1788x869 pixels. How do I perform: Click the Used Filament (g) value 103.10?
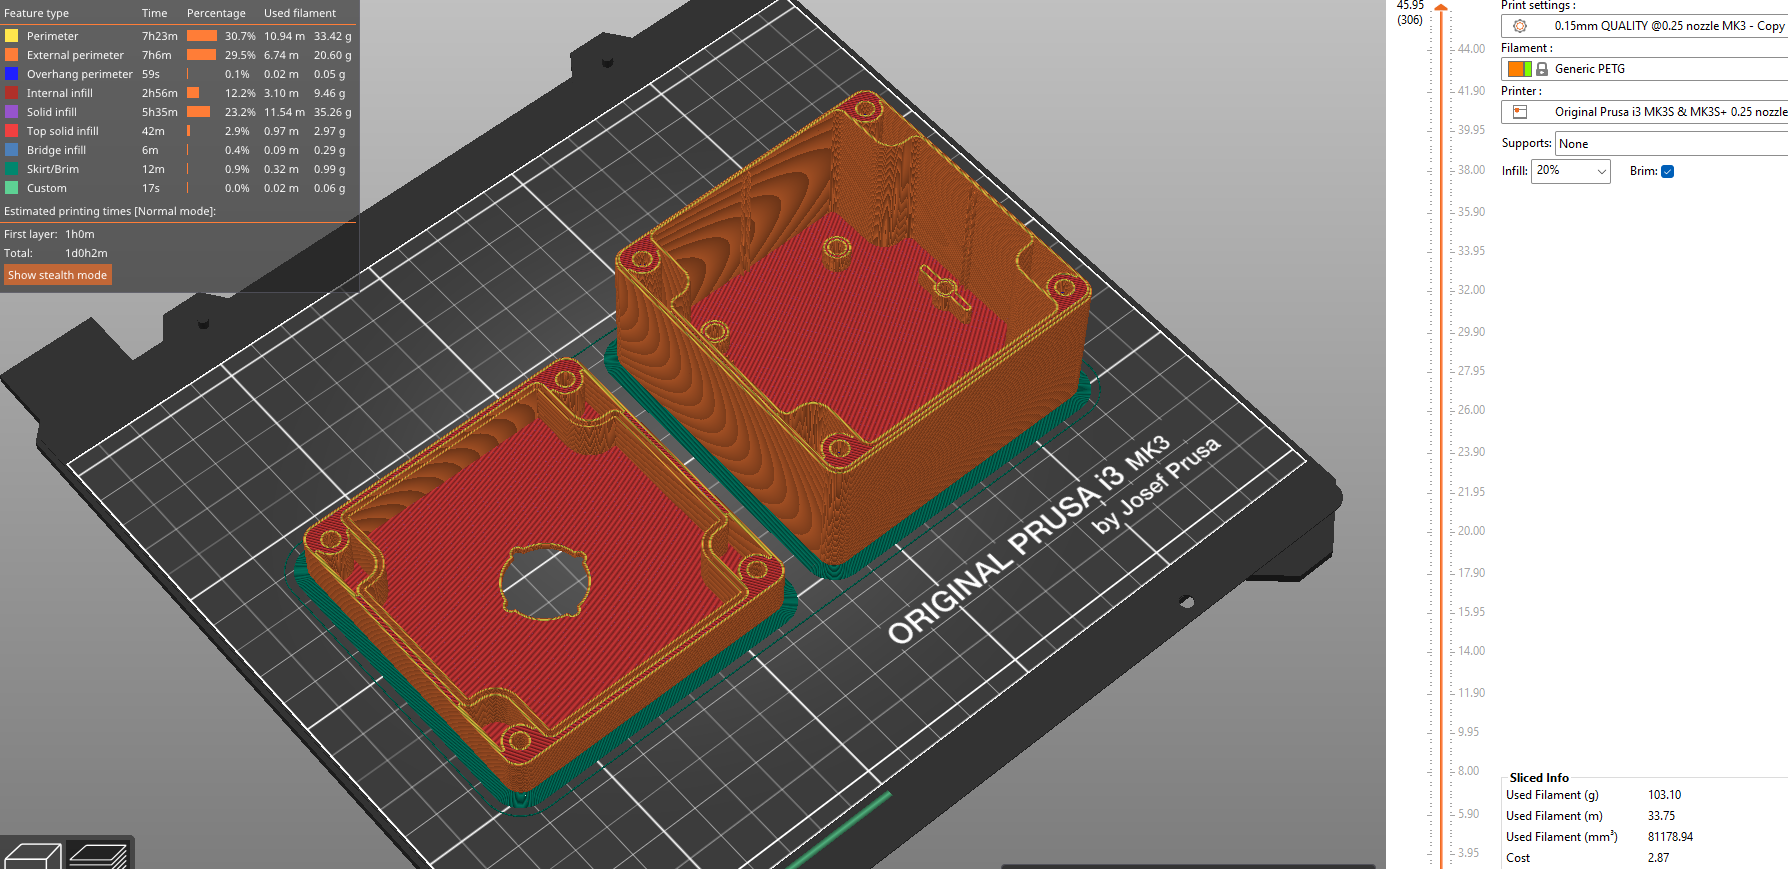(1664, 795)
